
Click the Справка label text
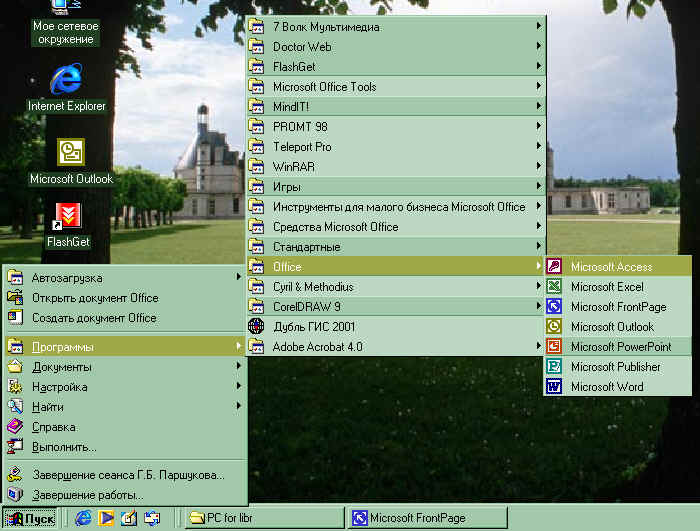(54, 427)
